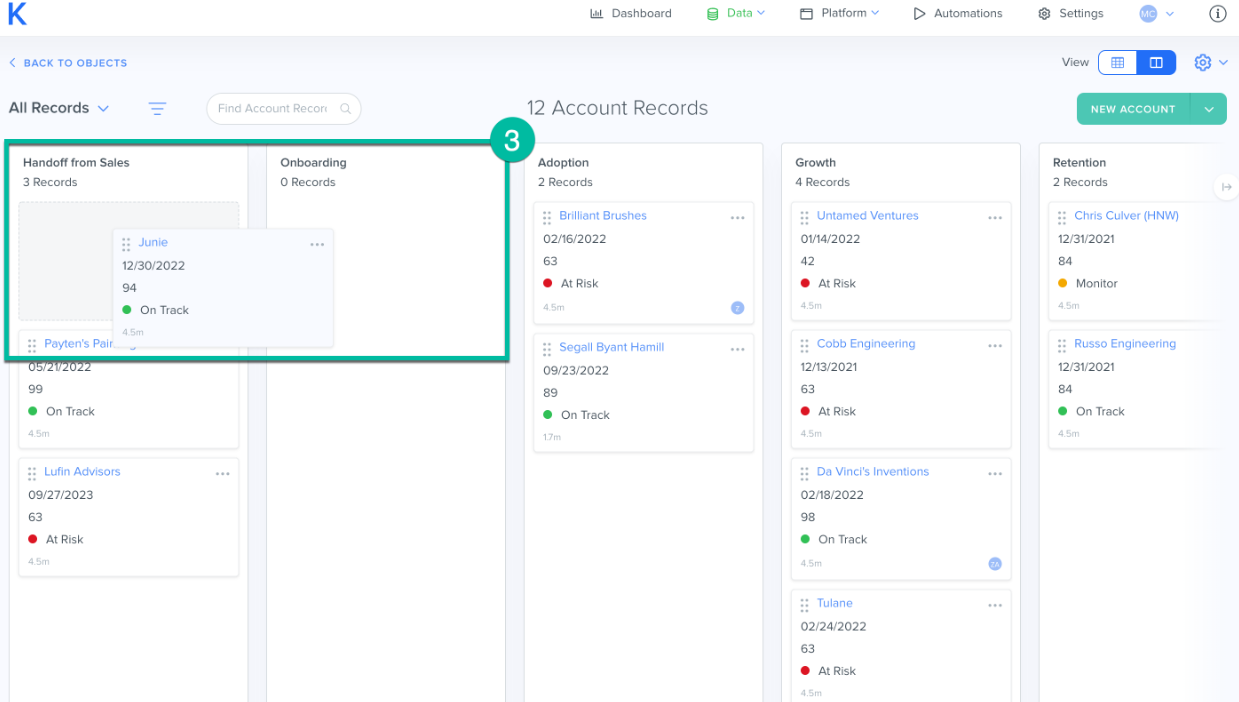Switch to table view
Viewport: 1239px width, 702px height.
(x=1118, y=62)
